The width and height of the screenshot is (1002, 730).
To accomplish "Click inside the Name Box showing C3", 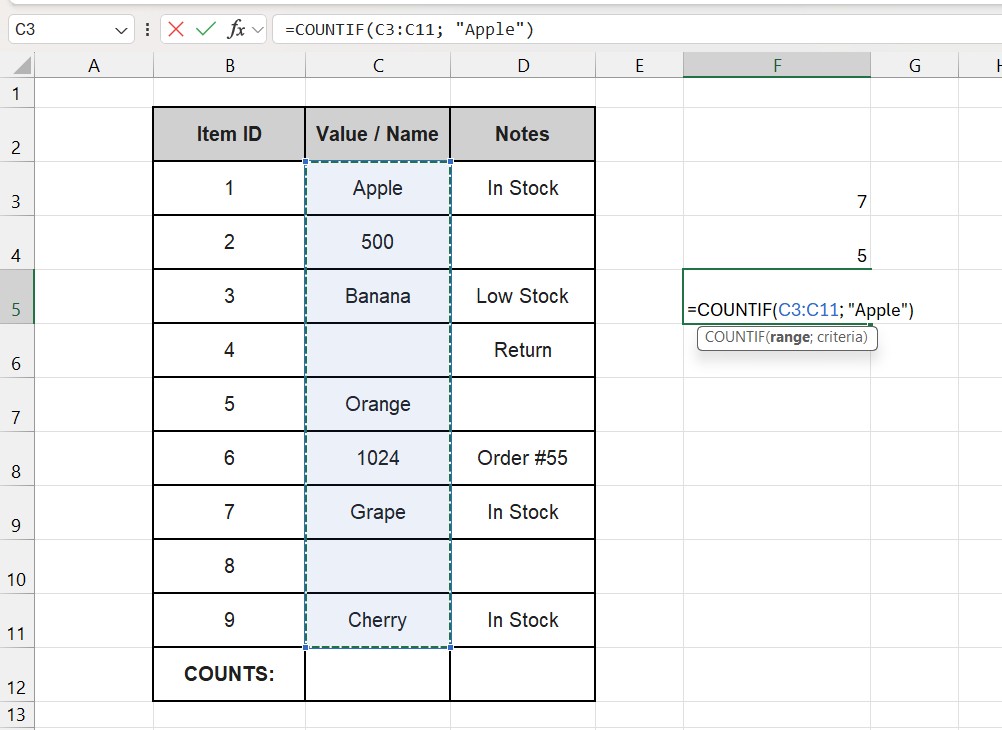I will tap(60, 29).
